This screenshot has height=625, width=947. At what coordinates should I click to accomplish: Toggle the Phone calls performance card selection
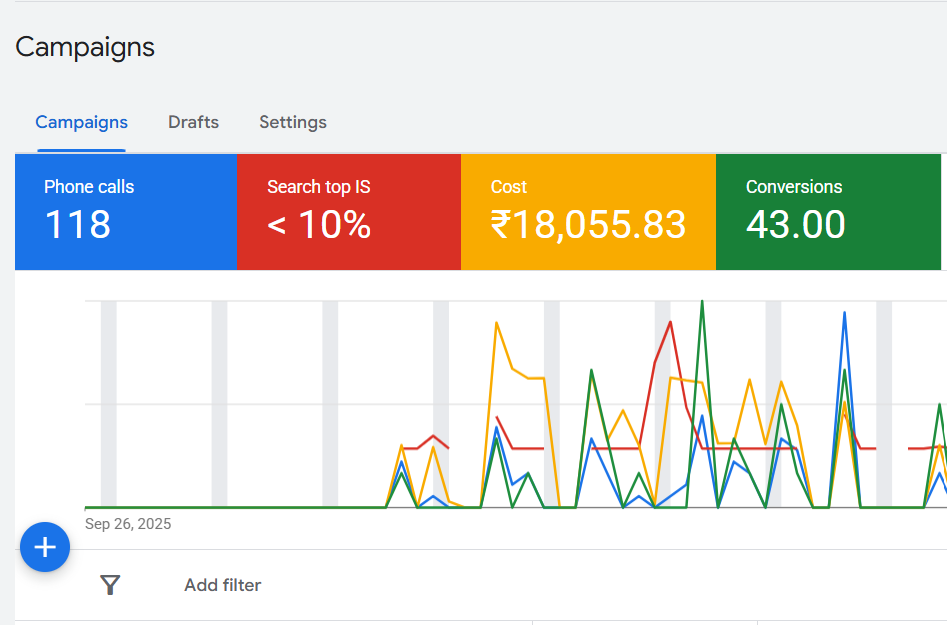(x=125, y=211)
